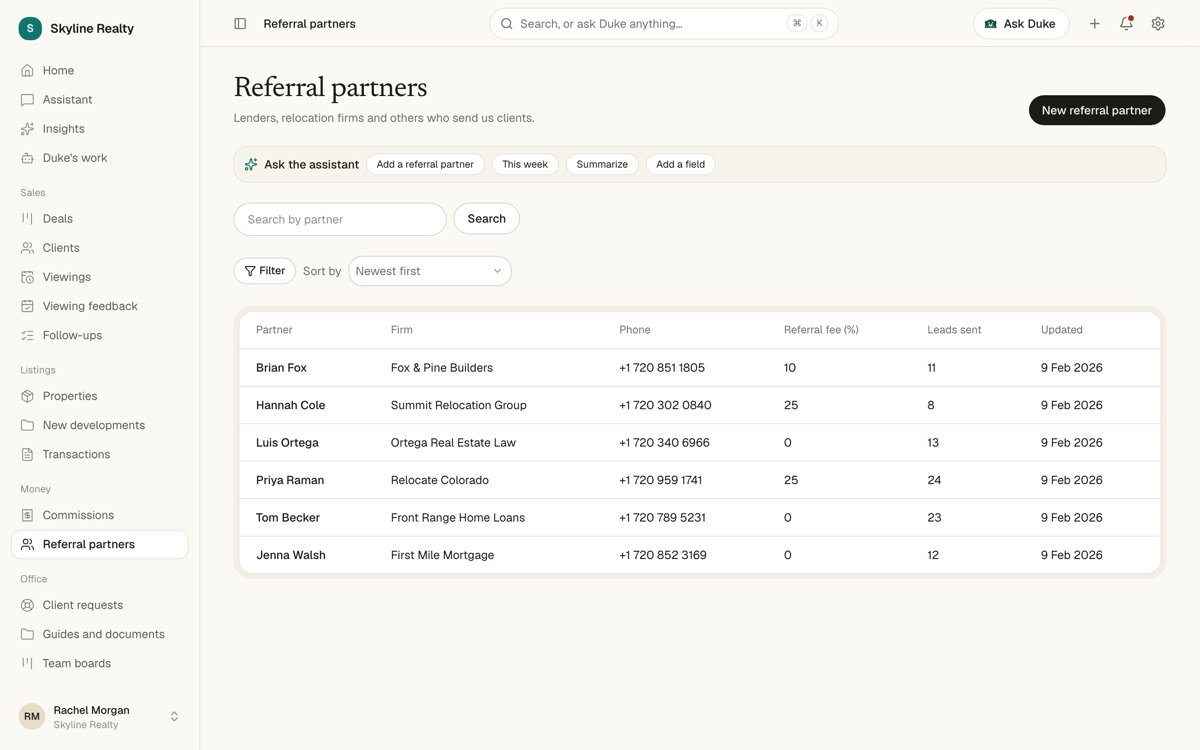Click the Skyline Realty logo badge

(x=30, y=28)
